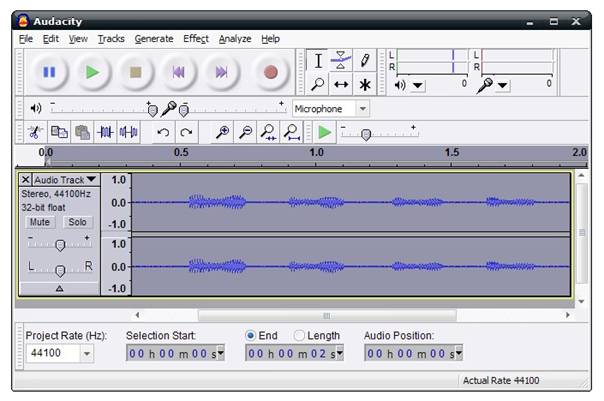Click the Fit Selection zoom icon
This screenshot has width=604, height=401.
click(x=268, y=132)
